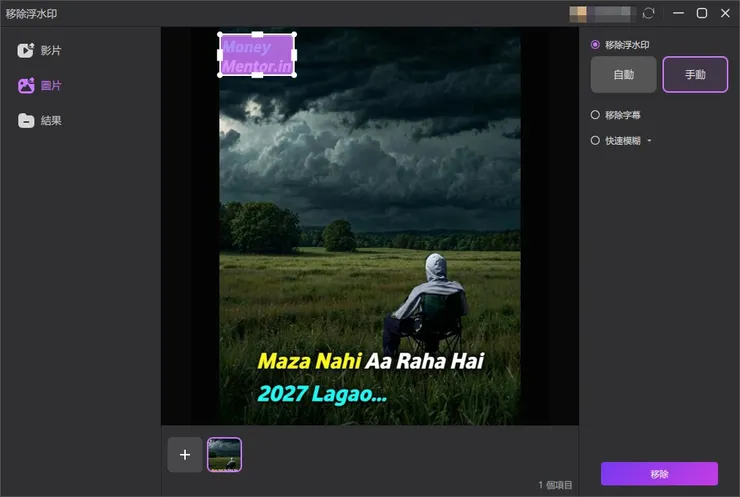Select the 移除字幕 radio option
The height and width of the screenshot is (497, 740).
click(595, 115)
